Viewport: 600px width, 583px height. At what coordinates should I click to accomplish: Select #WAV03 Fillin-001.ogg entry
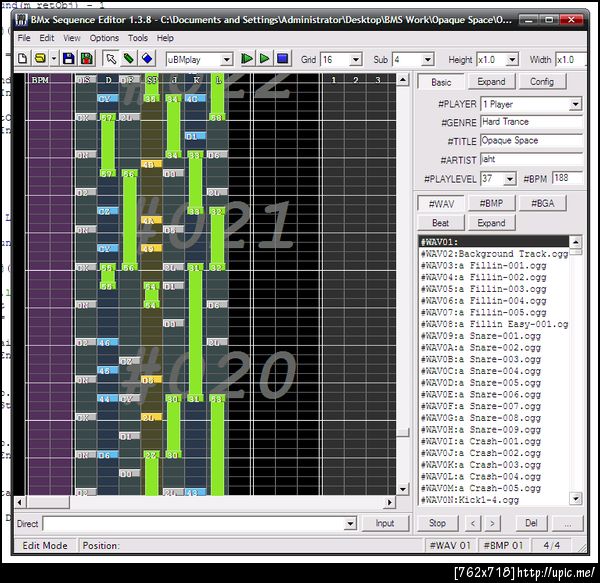[494, 265]
